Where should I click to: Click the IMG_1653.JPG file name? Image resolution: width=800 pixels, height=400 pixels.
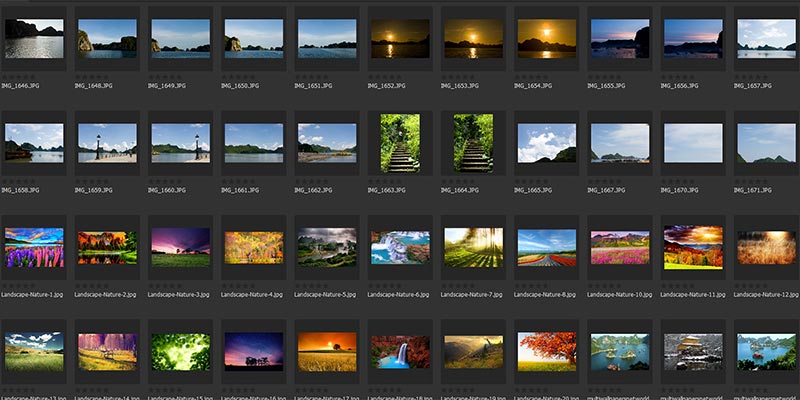point(460,86)
